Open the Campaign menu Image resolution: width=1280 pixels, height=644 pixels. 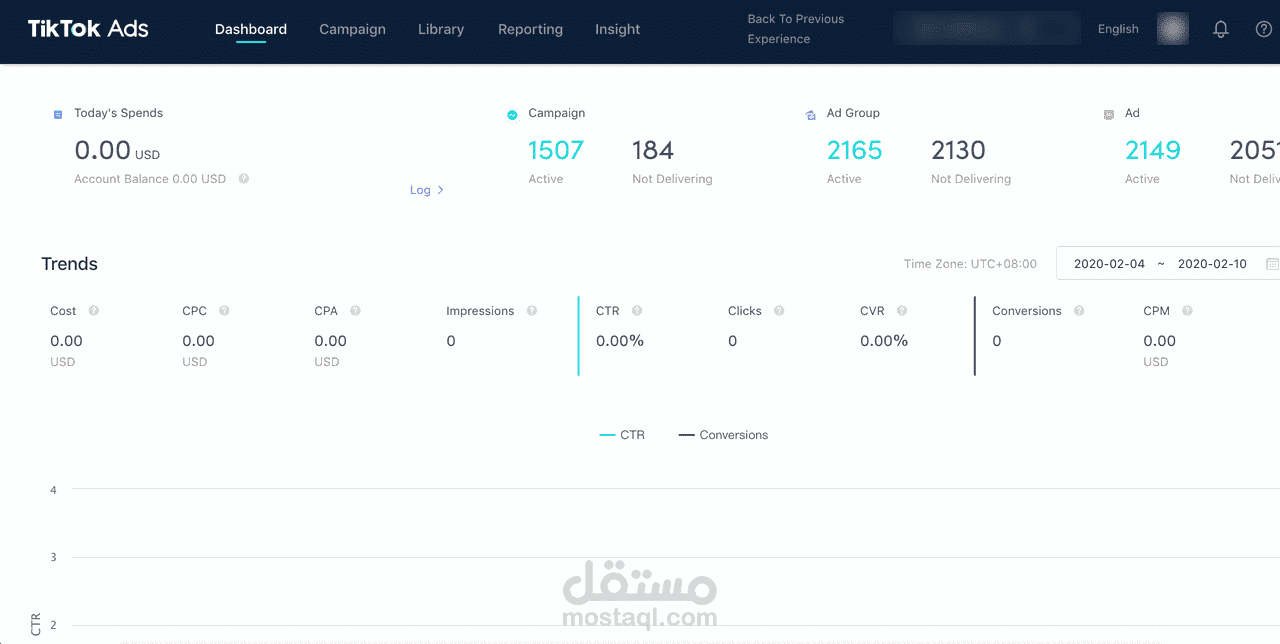352,29
